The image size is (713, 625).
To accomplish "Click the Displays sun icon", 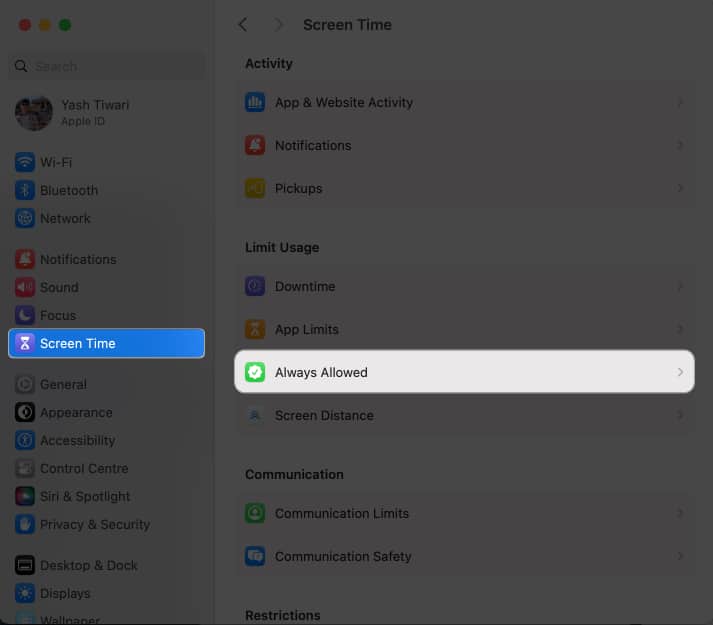I will click(x=25, y=593).
